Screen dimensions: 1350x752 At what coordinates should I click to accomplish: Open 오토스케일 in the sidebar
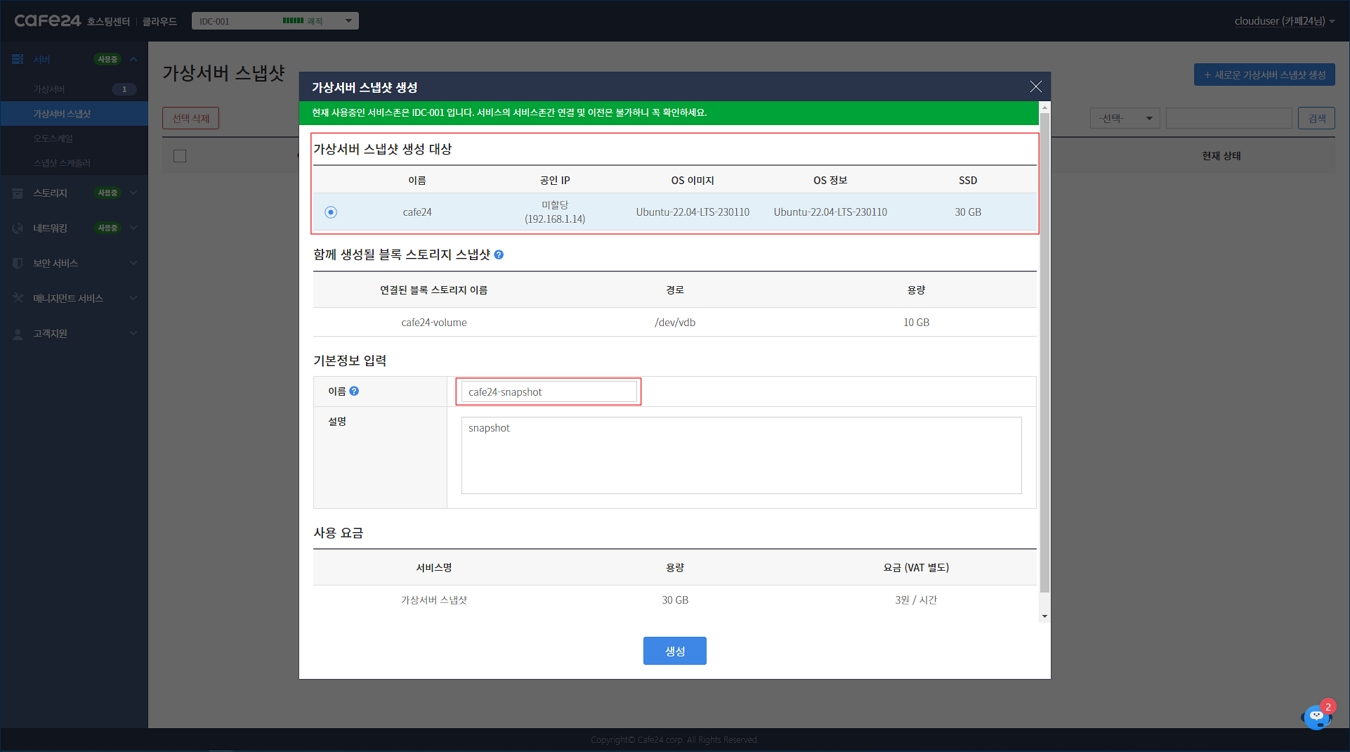(53, 138)
